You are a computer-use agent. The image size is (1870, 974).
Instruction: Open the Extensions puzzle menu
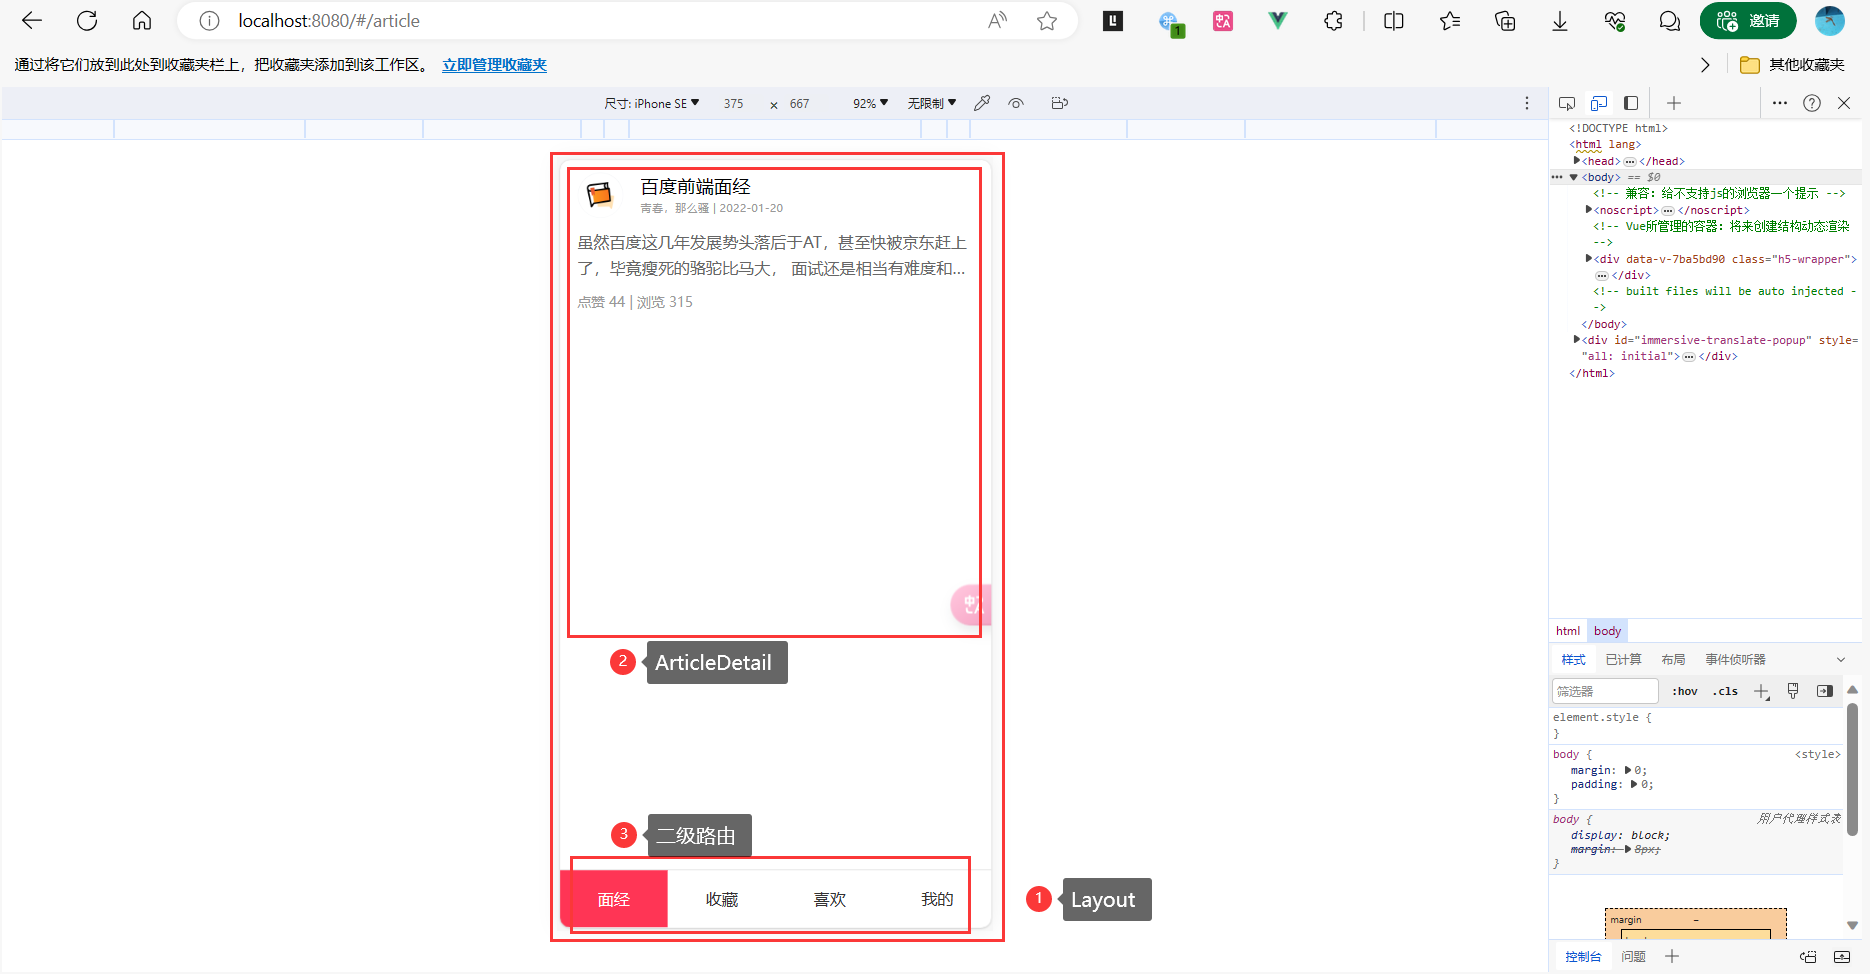tap(1333, 21)
